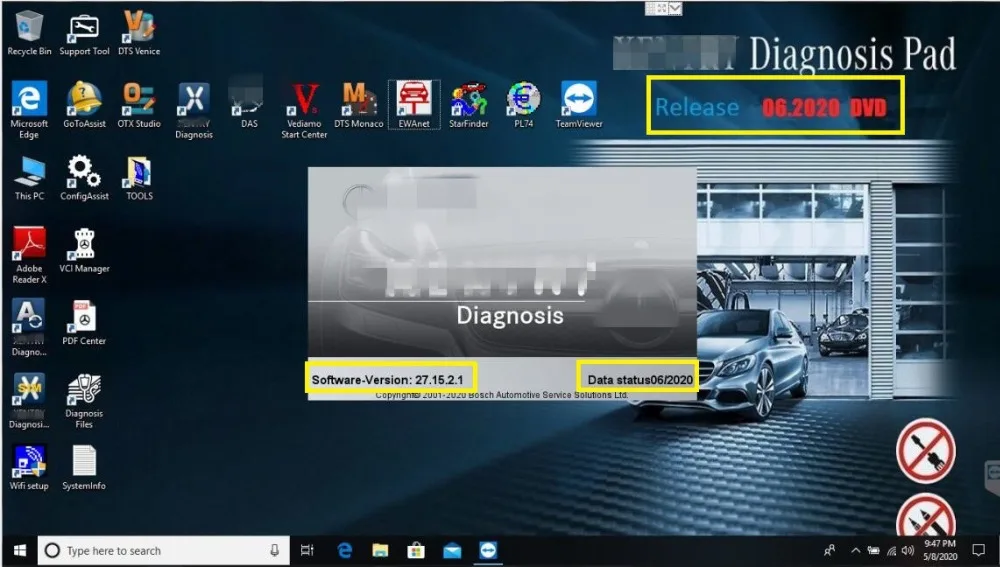Click 'Software-Version: 27.15.2.1' text

387,380
